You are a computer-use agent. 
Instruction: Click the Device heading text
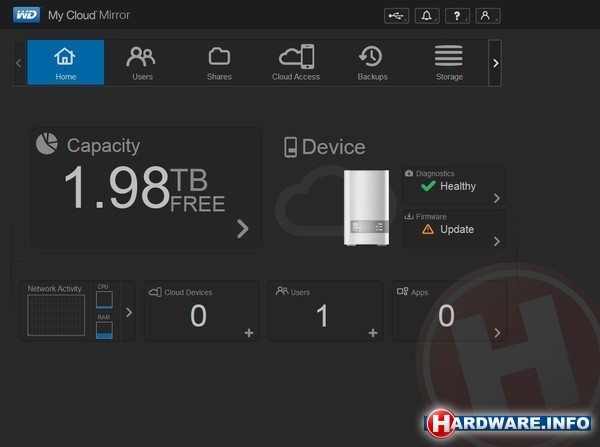(x=334, y=147)
